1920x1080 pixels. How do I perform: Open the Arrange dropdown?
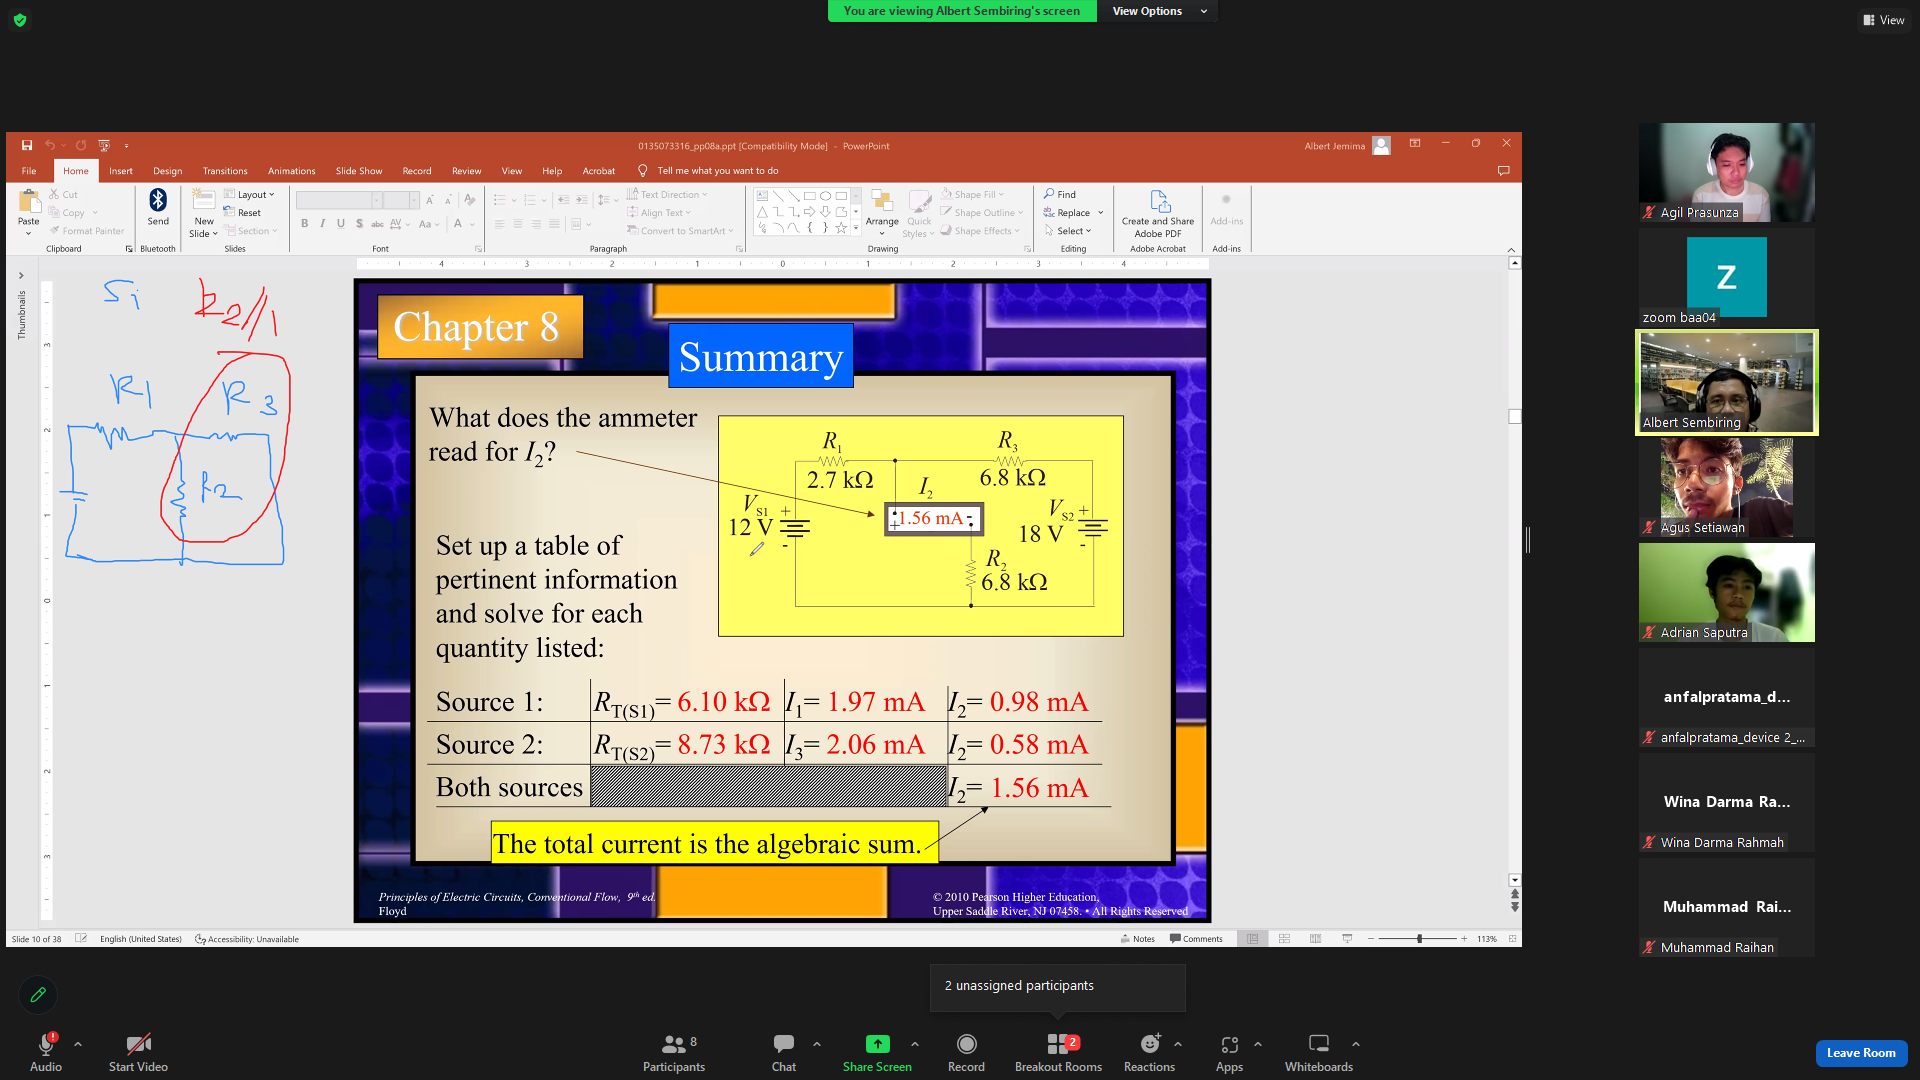(x=882, y=212)
